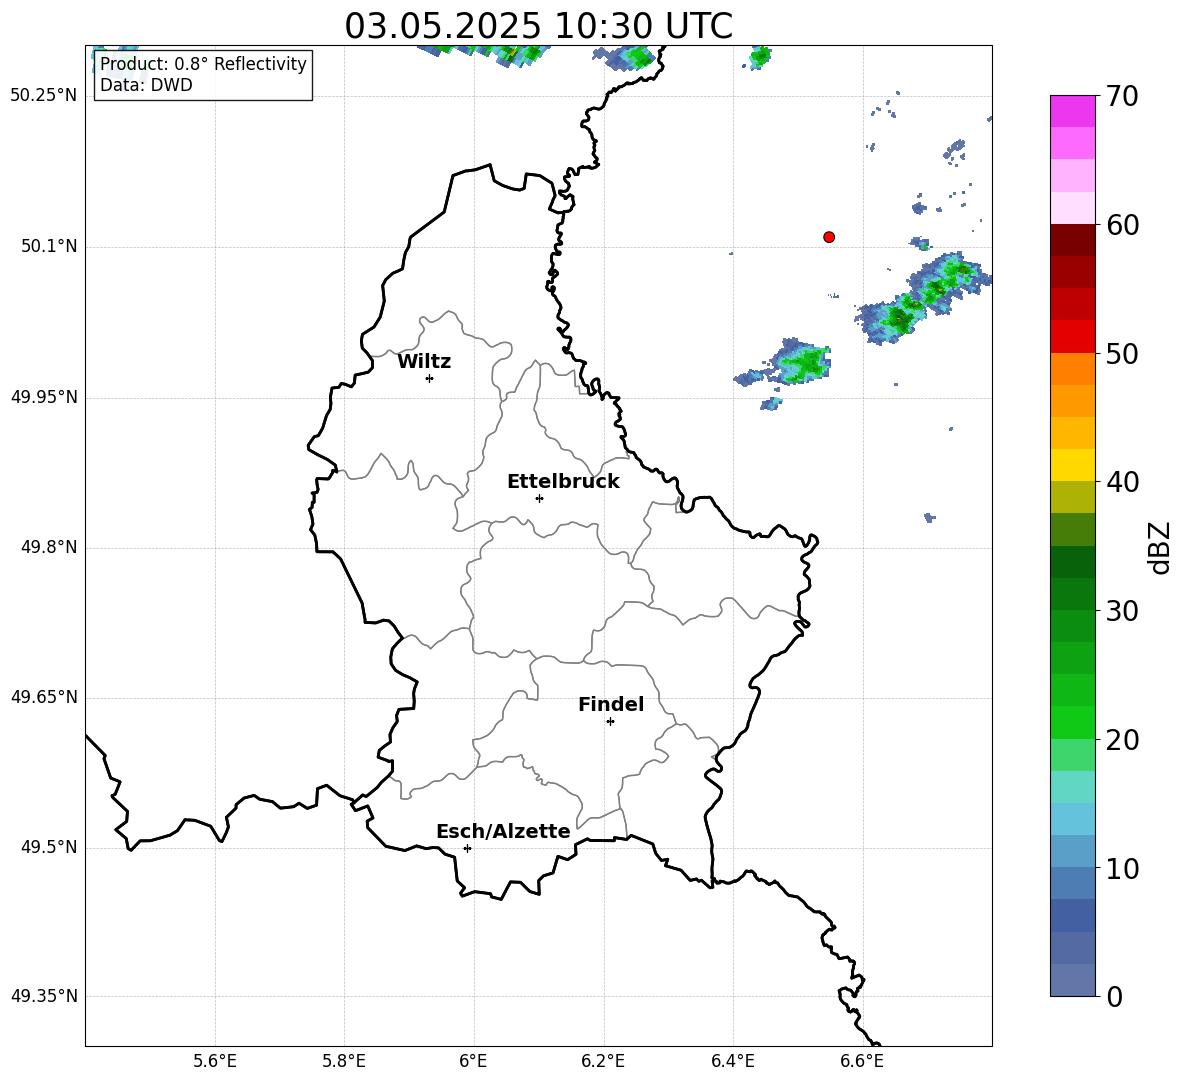
Task: Click the 49.65°N latitude label
Action: point(44,697)
